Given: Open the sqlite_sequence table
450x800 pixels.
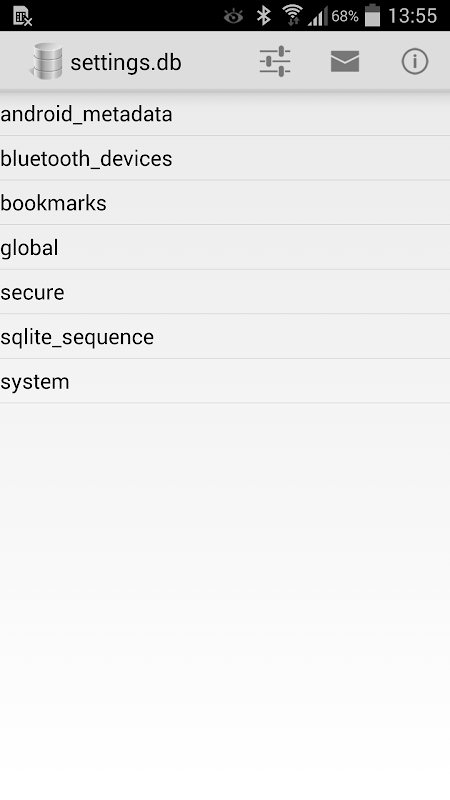Looking at the screenshot, I should click(225, 337).
